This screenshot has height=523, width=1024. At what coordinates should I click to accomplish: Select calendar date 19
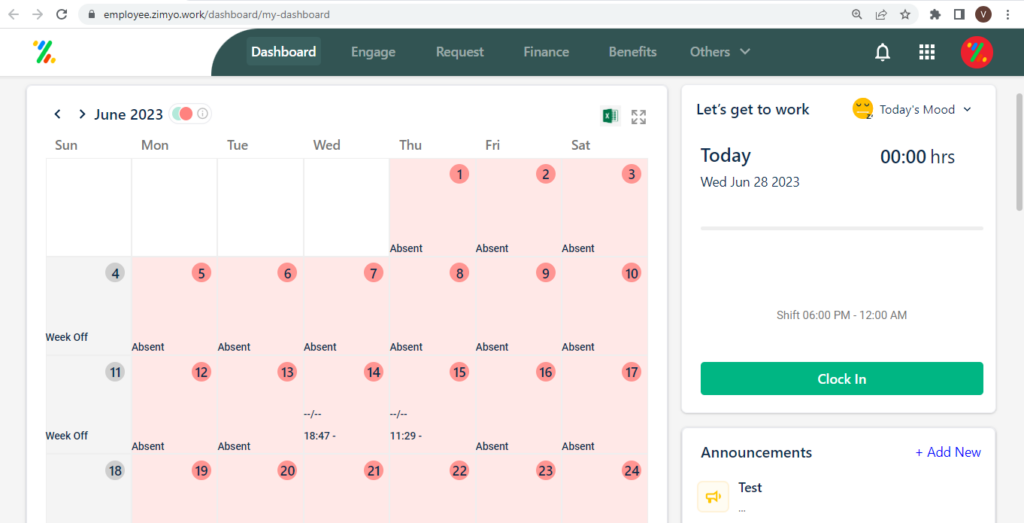click(201, 470)
